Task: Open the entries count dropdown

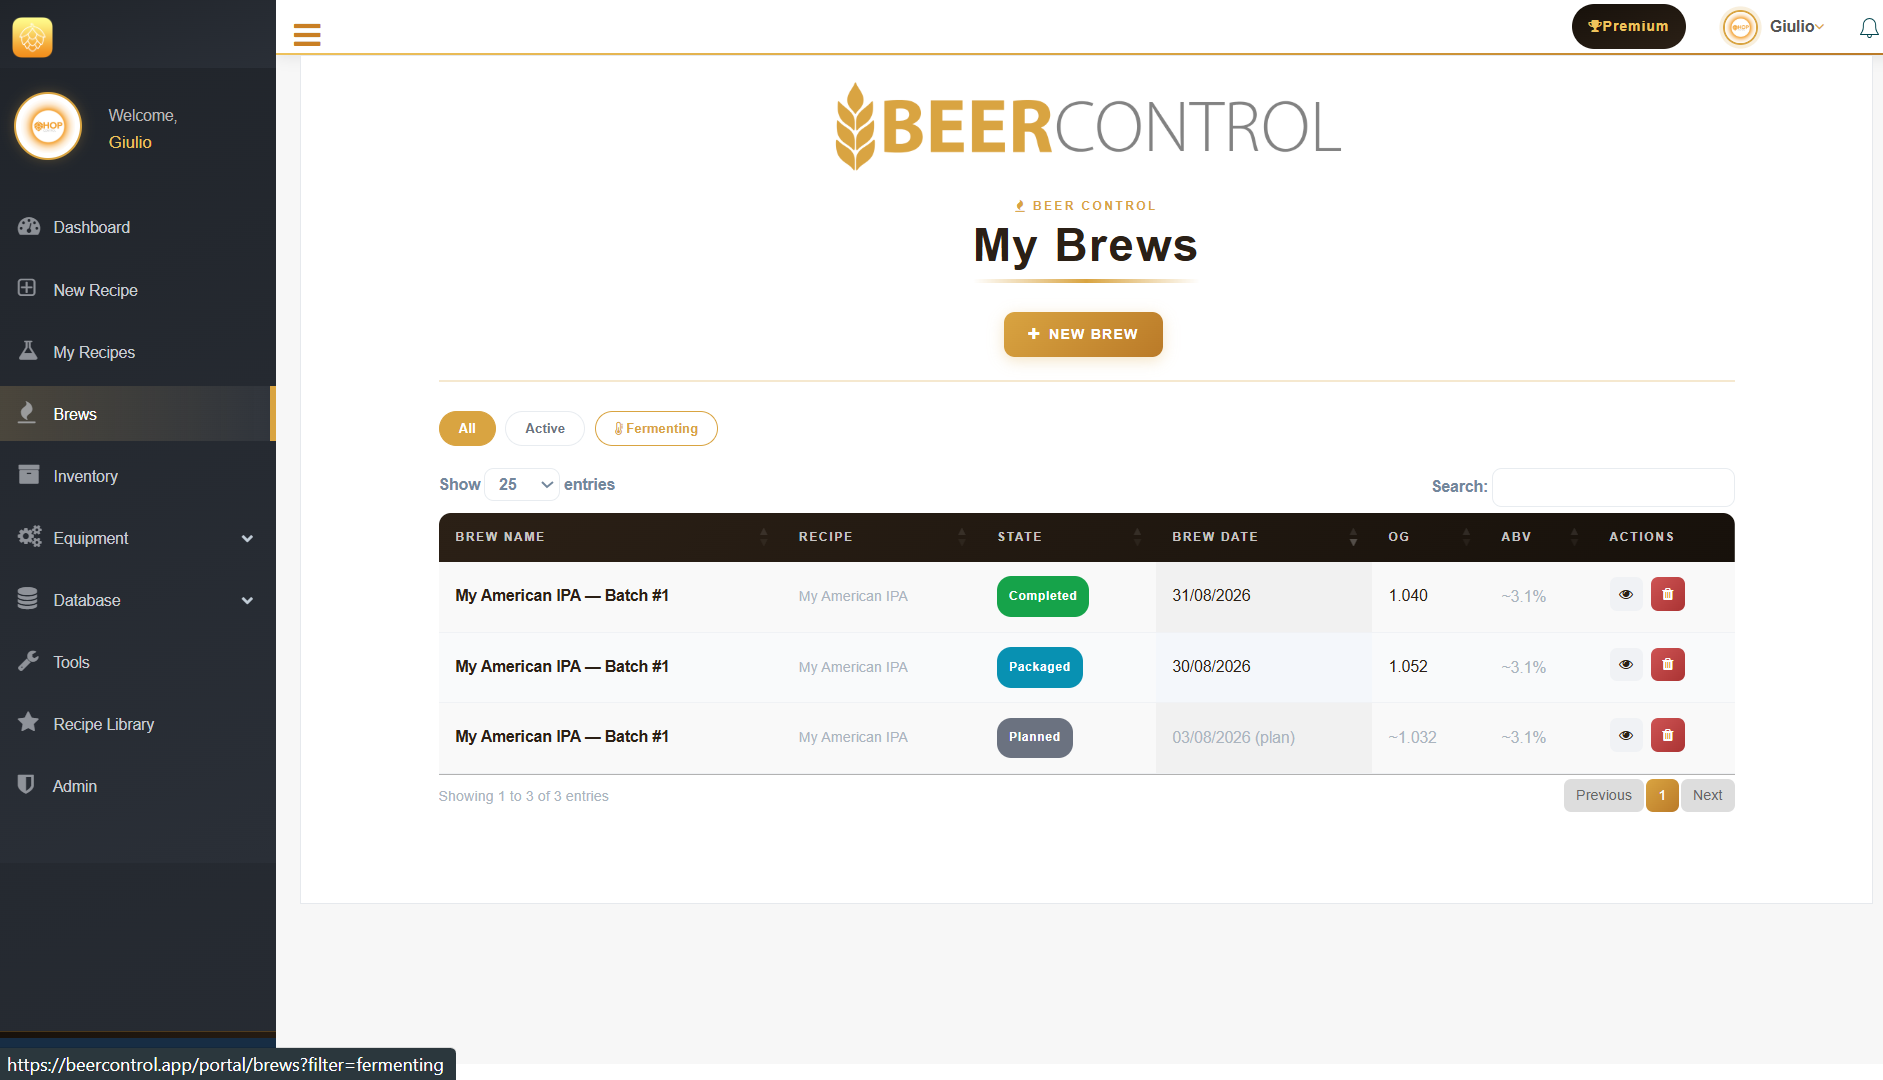Action: point(522,484)
